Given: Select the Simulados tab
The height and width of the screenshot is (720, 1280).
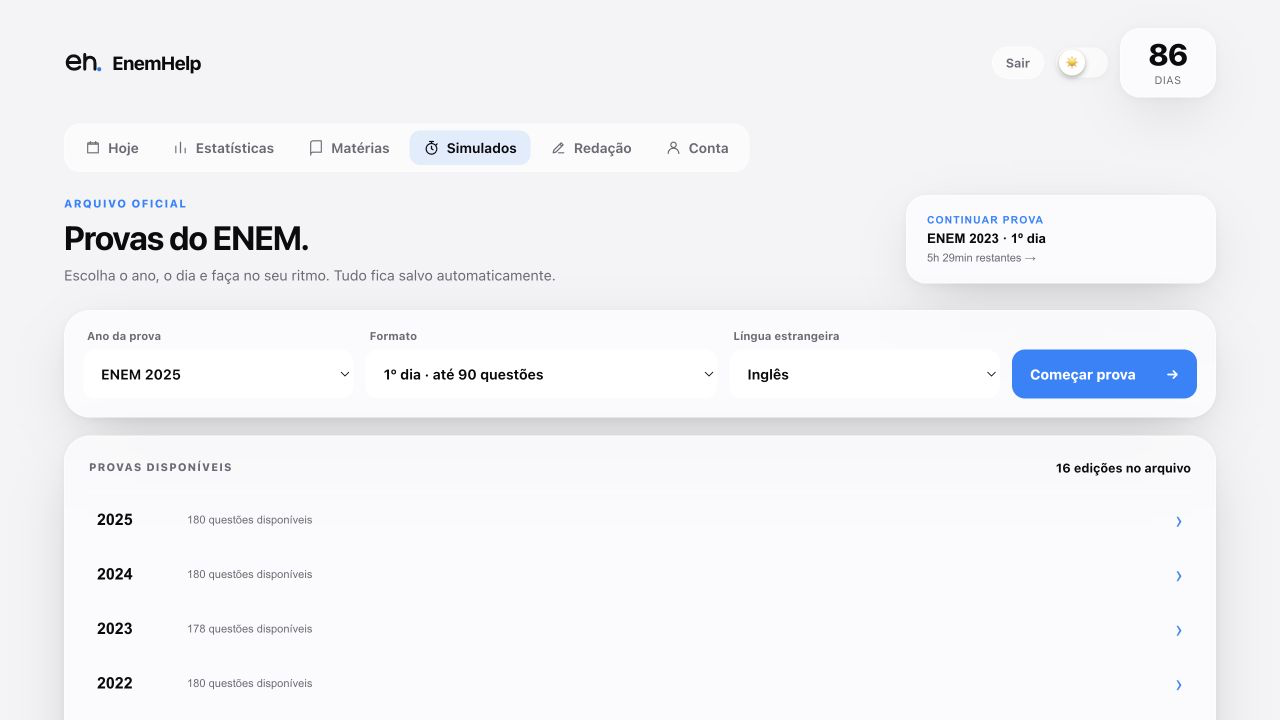Looking at the screenshot, I should tap(470, 148).
